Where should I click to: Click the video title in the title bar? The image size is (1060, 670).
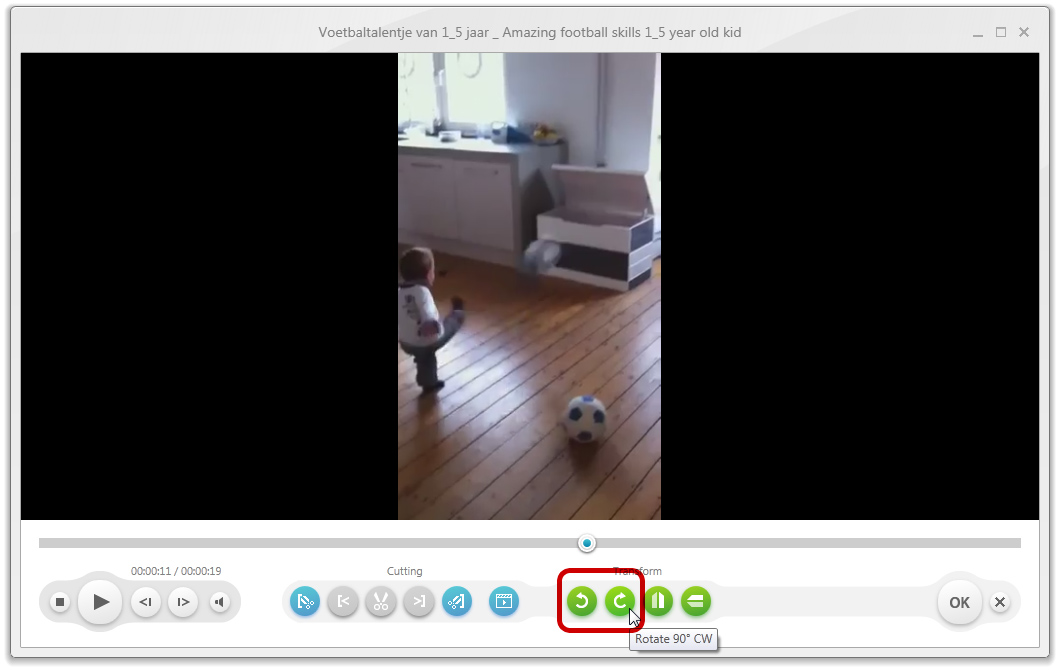click(529, 32)
